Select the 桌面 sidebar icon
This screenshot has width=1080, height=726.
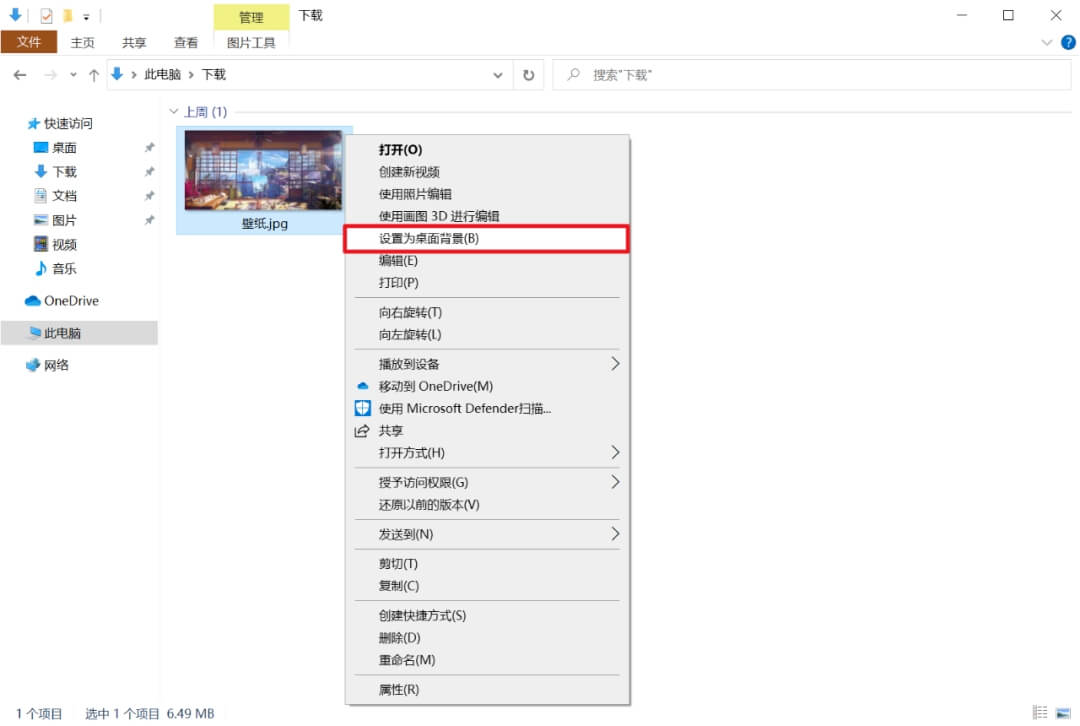click(60, 147)
